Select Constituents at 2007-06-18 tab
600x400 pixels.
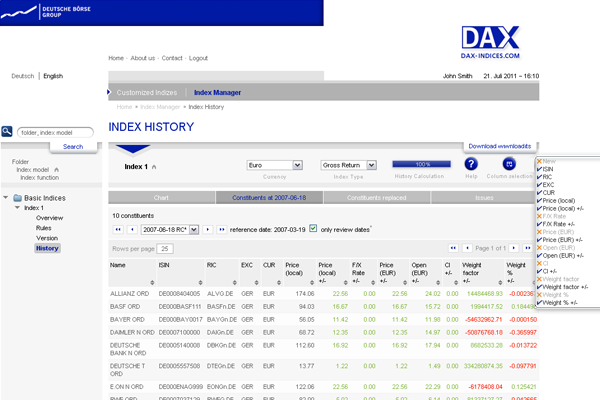(269, 198)
